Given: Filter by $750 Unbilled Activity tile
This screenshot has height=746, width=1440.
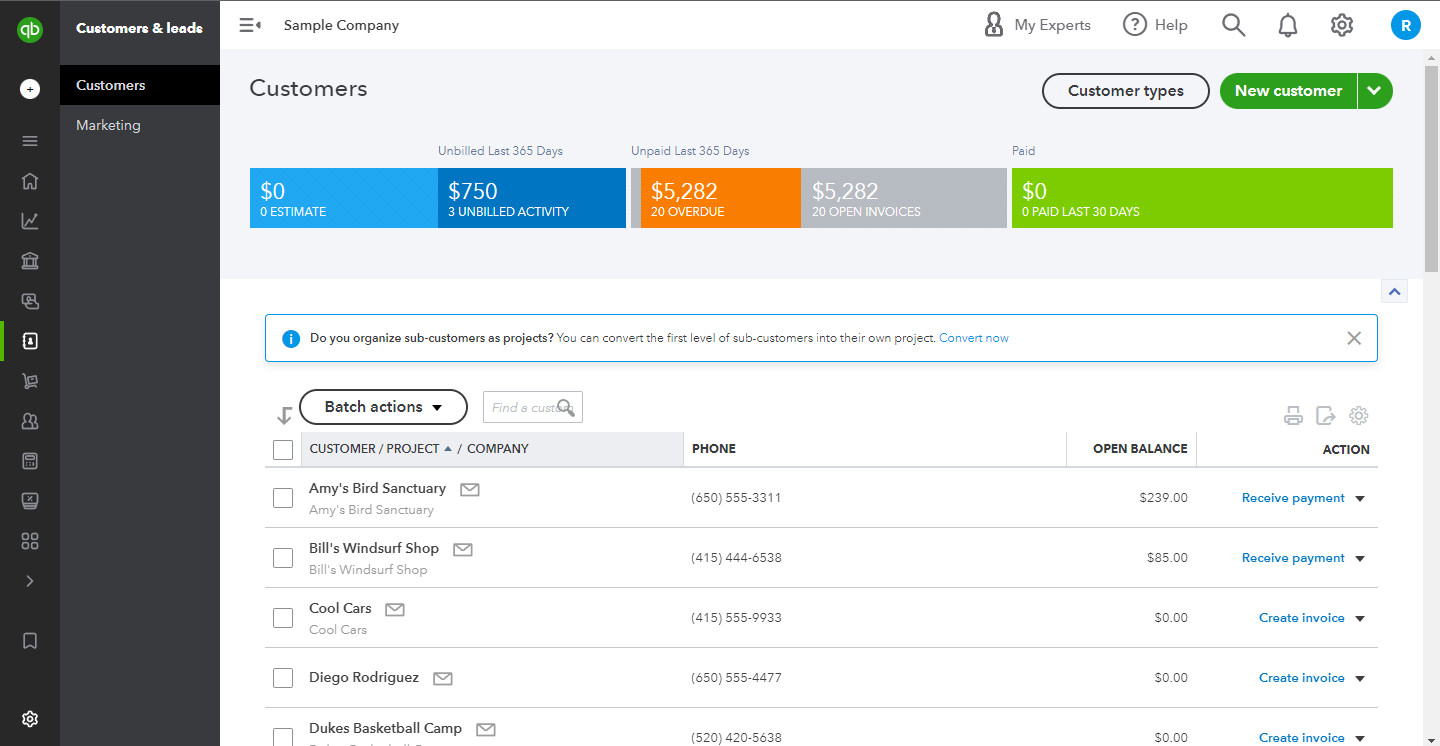Looking at the screenshot, I should tap(532, 198).
